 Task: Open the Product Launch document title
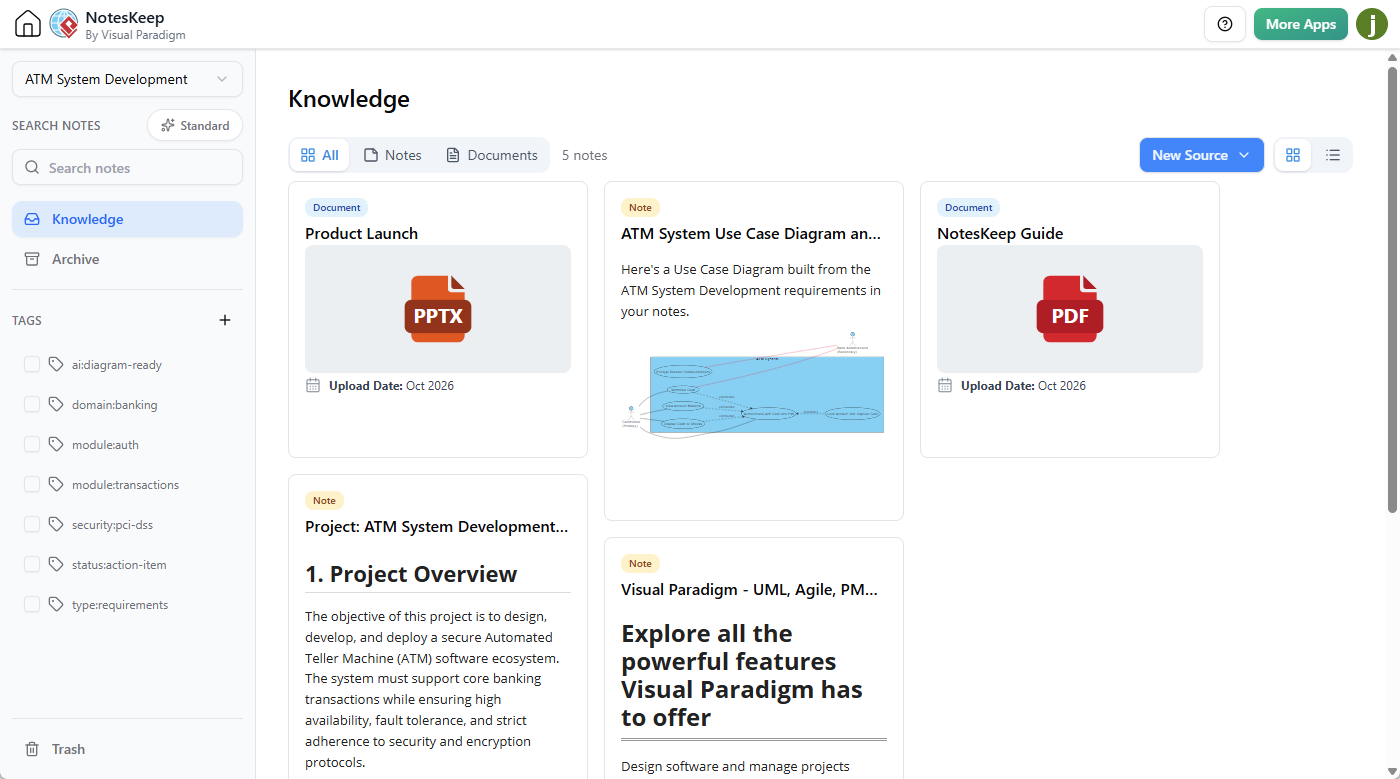[361, 233]
